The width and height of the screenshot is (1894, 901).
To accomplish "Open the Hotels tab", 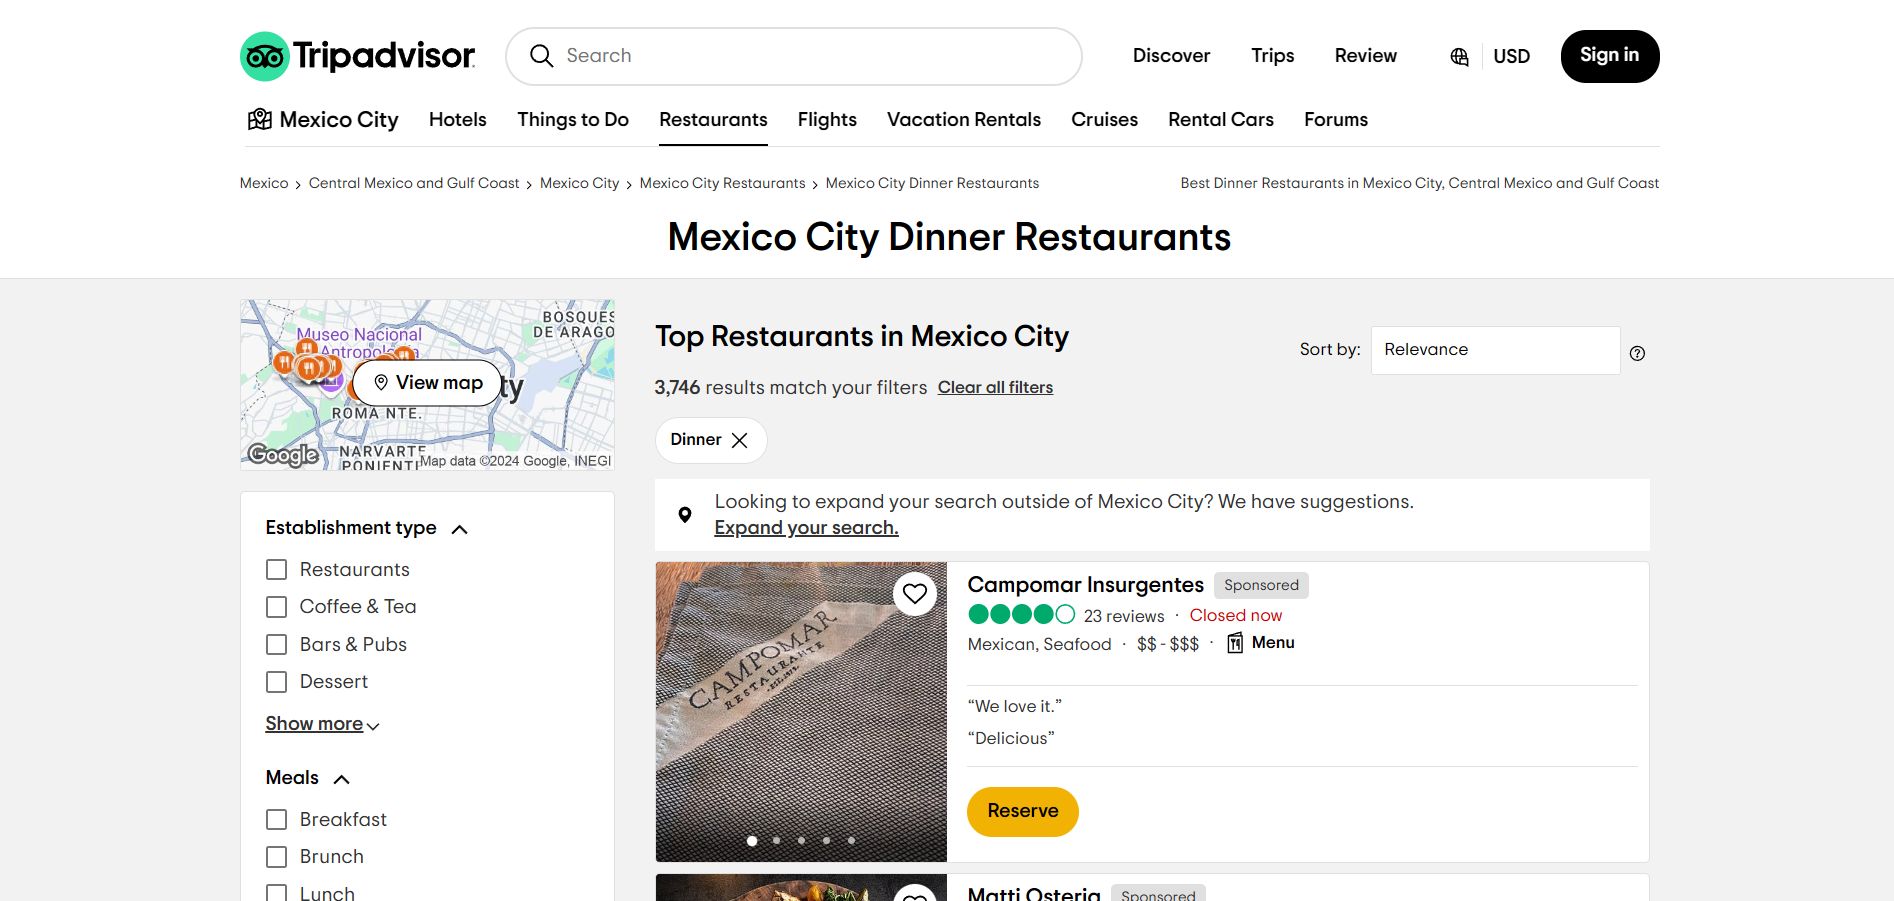I will pos(458,120).
